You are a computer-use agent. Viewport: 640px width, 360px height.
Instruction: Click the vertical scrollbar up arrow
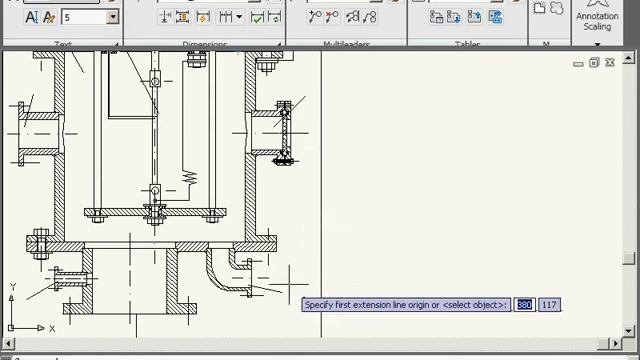click(629, 58)
